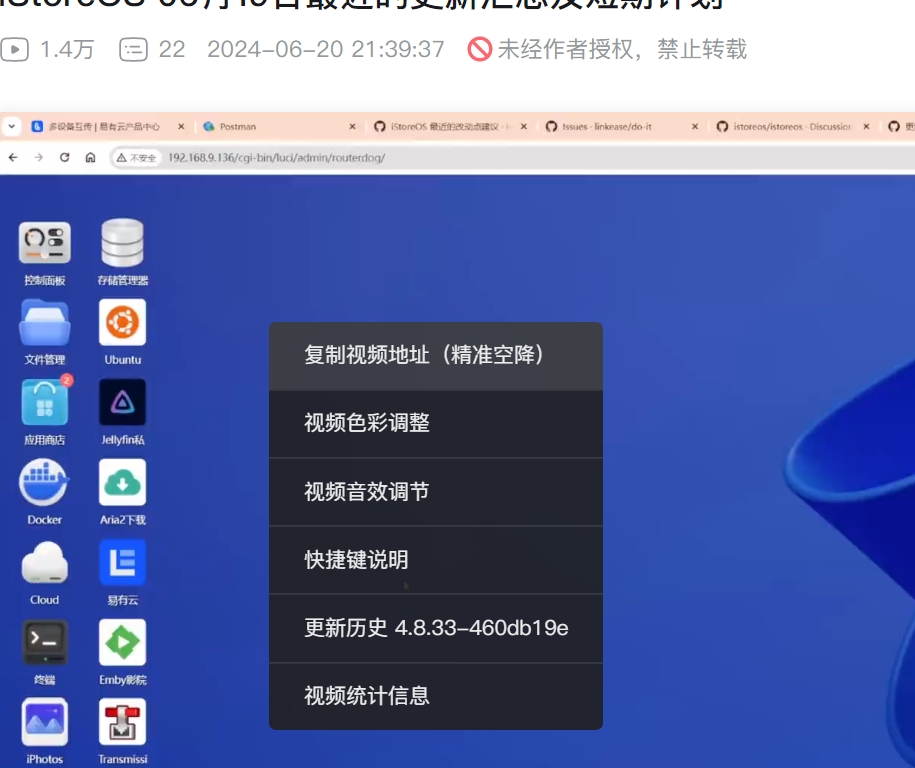The width and height of the screenshot is (915, 768).
Task: Reload the current page
Action: click(63, 157)
